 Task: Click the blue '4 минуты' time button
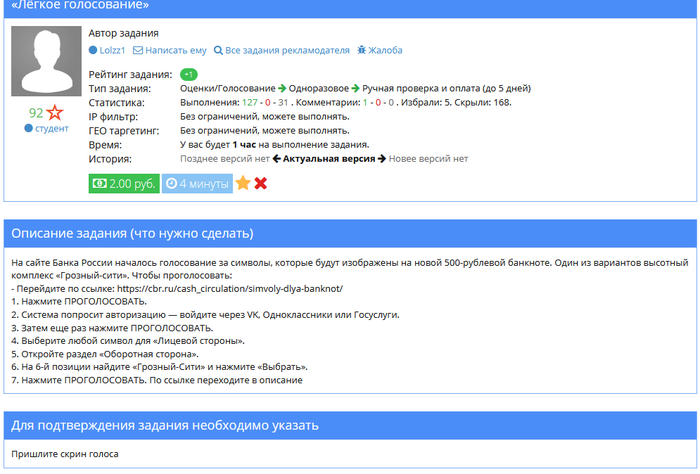[197, 184]
